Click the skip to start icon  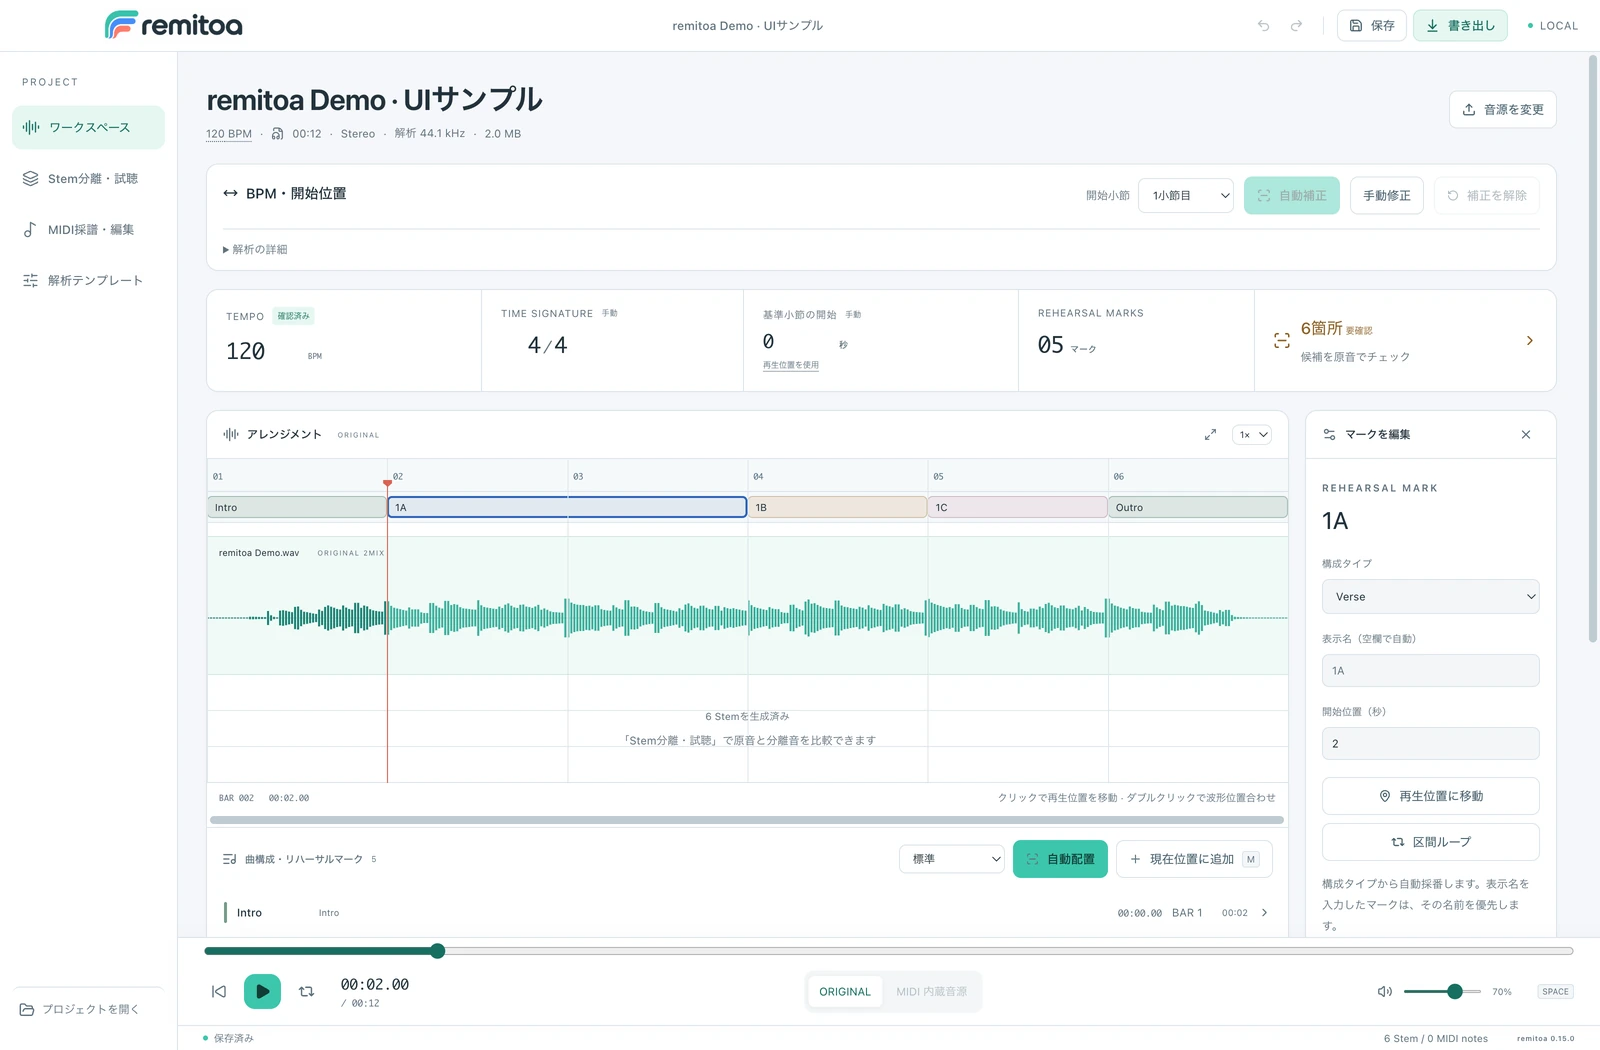(x=219, y=992)
